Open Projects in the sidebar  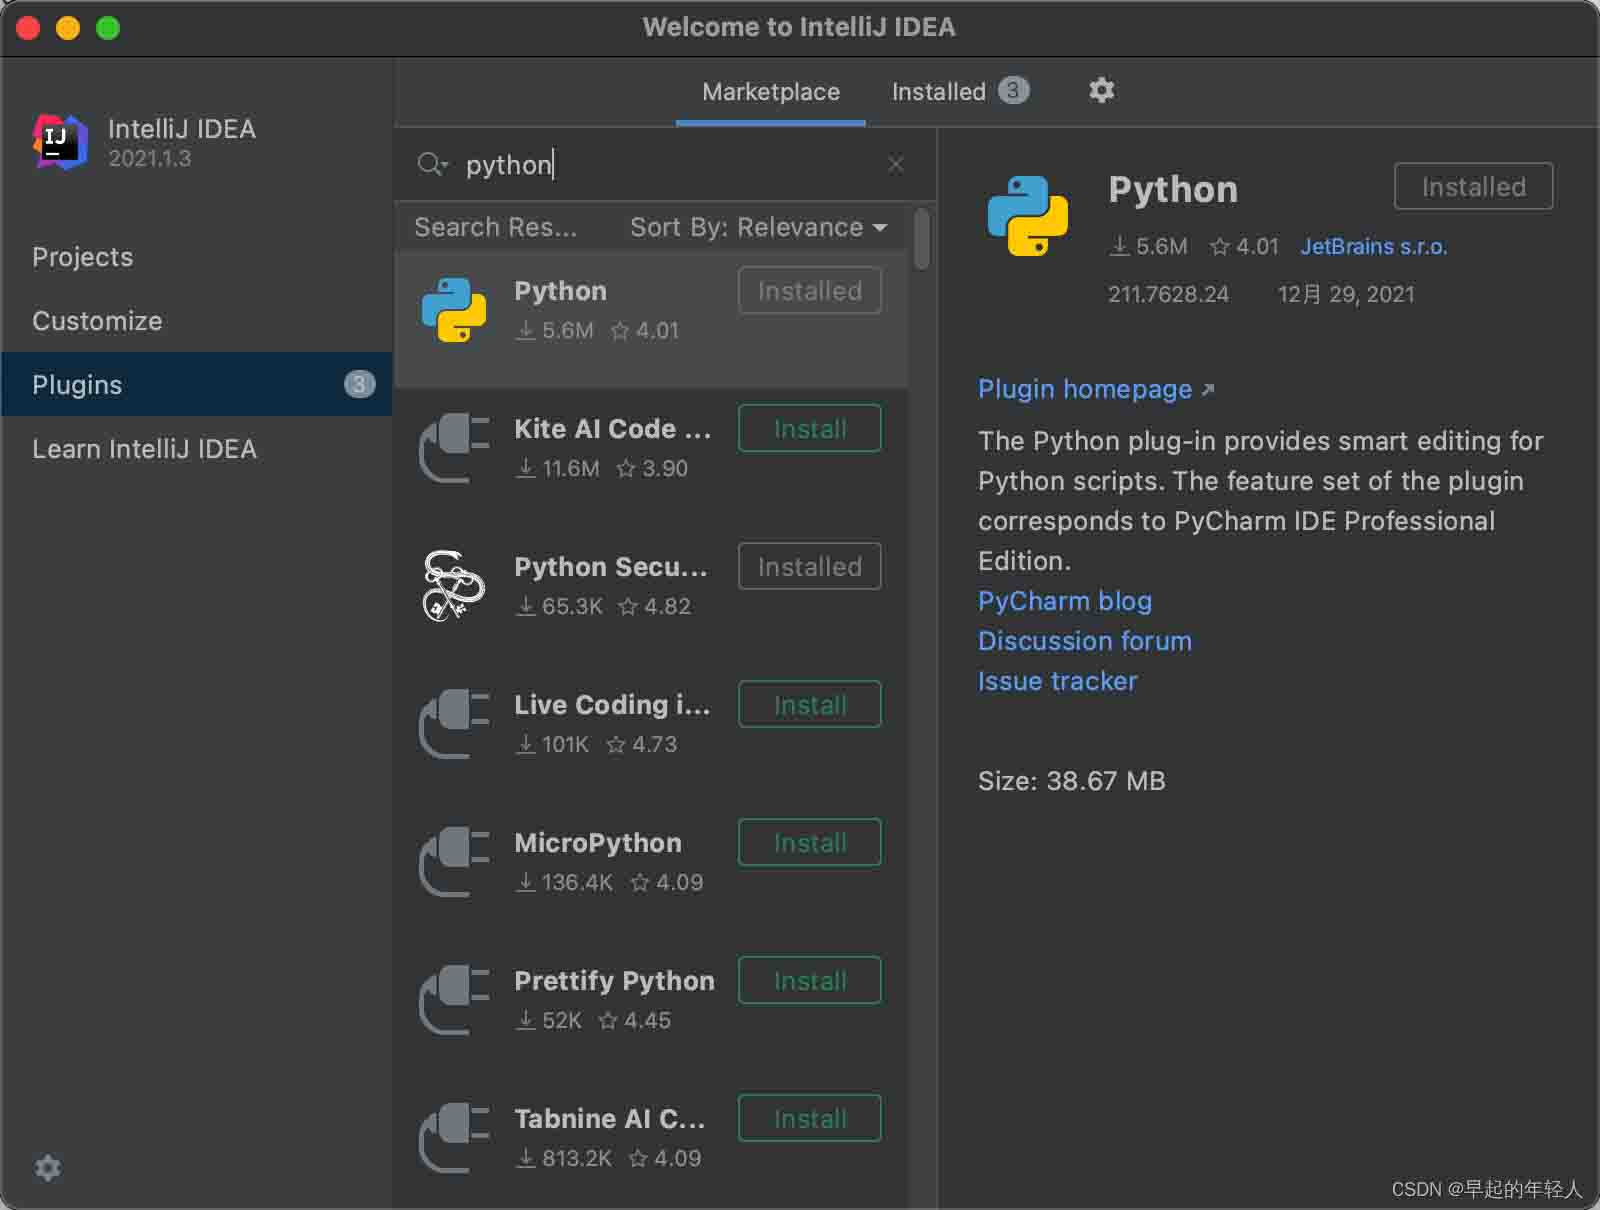(196, 257)
